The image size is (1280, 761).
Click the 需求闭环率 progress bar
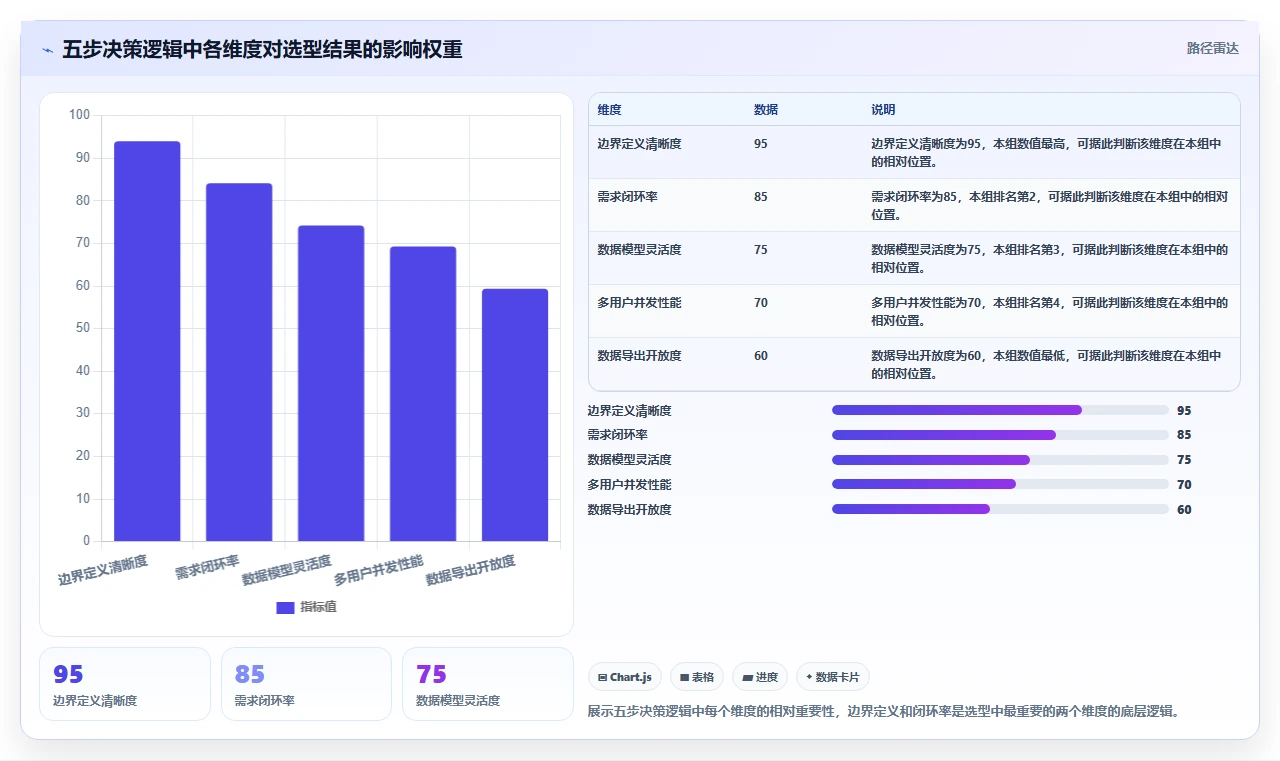pyautogui.click(x=1000, y=435)
